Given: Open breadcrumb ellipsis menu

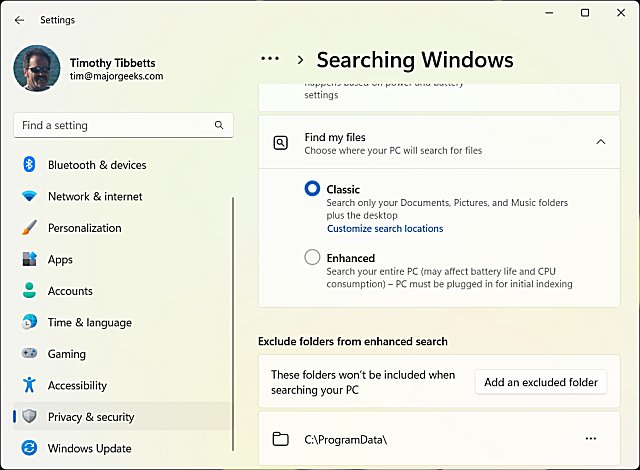Looking at the screenshot, I should coord(270,59).
